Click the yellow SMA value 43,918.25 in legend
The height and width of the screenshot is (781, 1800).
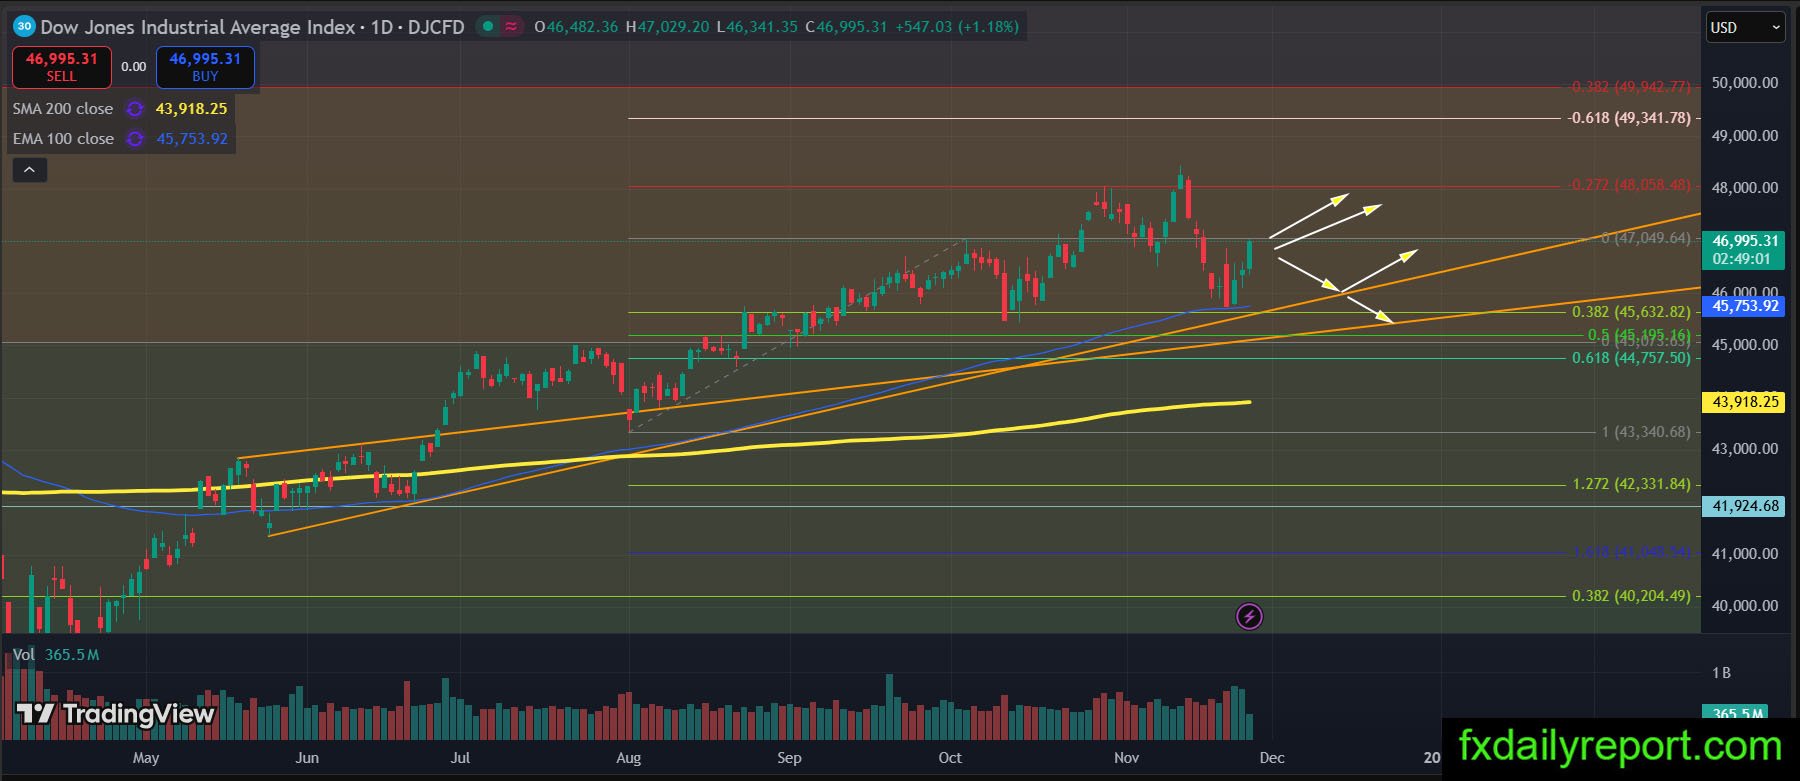[x=192, y=109]
